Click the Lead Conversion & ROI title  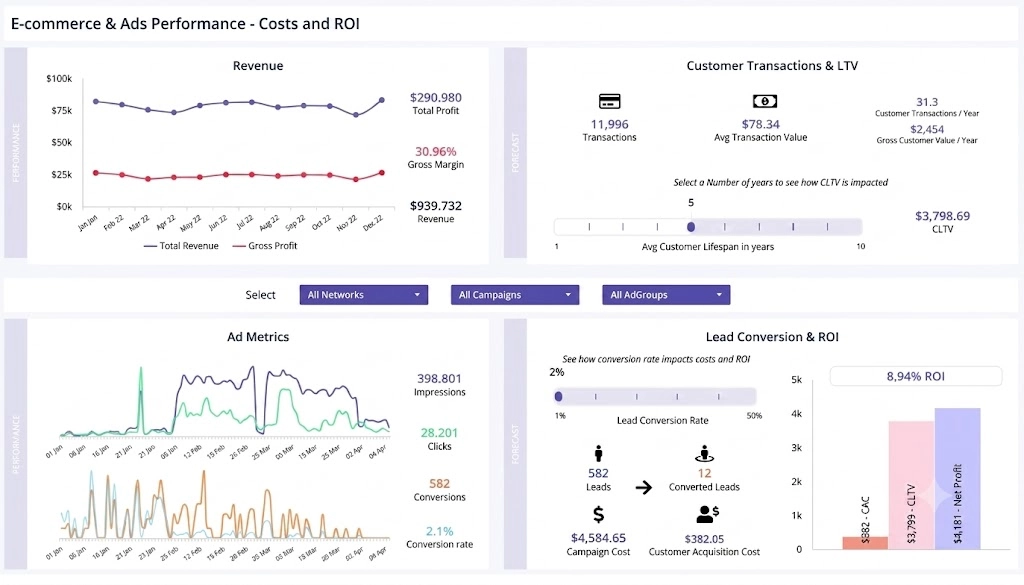tap(772, 337)
